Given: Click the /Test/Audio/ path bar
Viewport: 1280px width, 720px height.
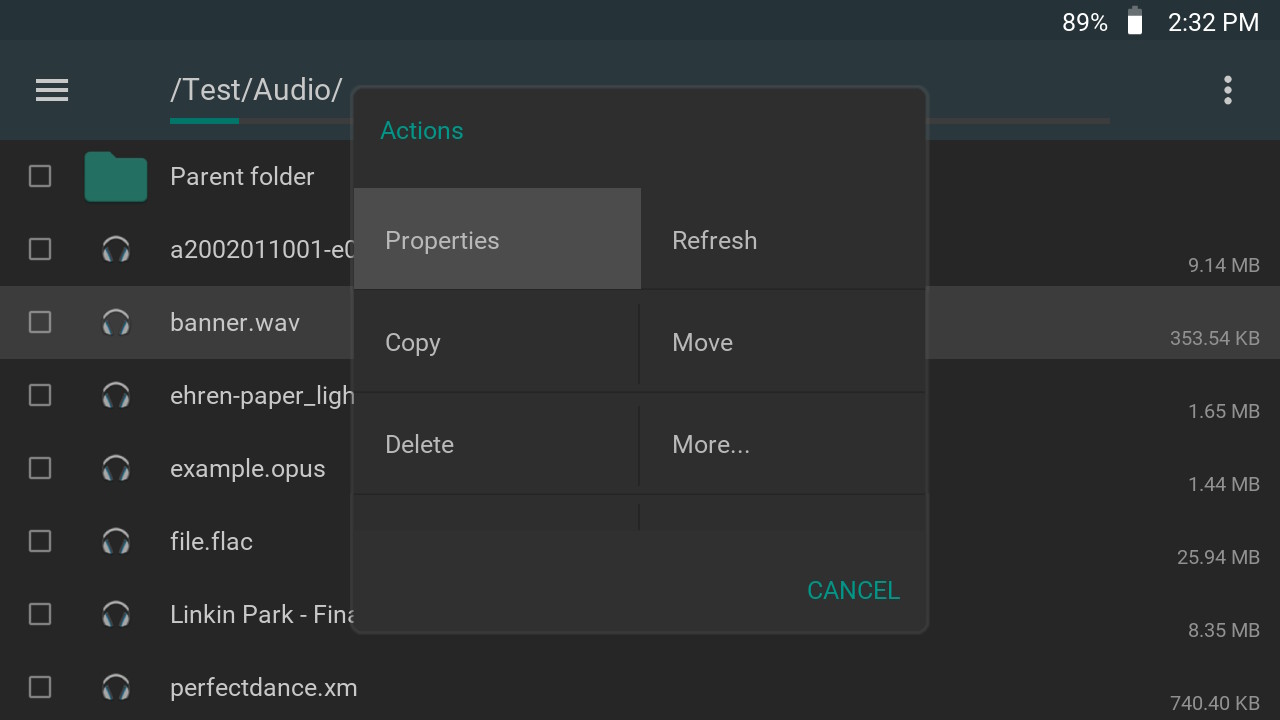Looking at the screenshot, I should [256, 90].
